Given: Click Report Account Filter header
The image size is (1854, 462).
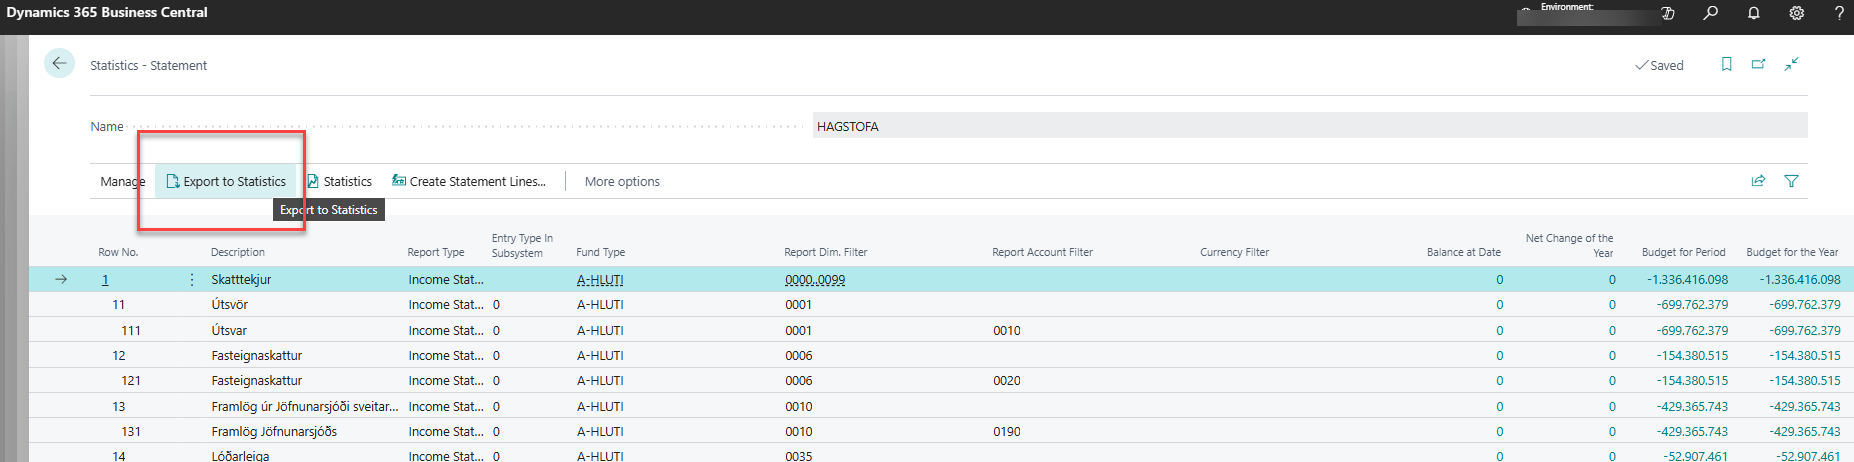Looking at the screenshot, I should click(1043, 252).
